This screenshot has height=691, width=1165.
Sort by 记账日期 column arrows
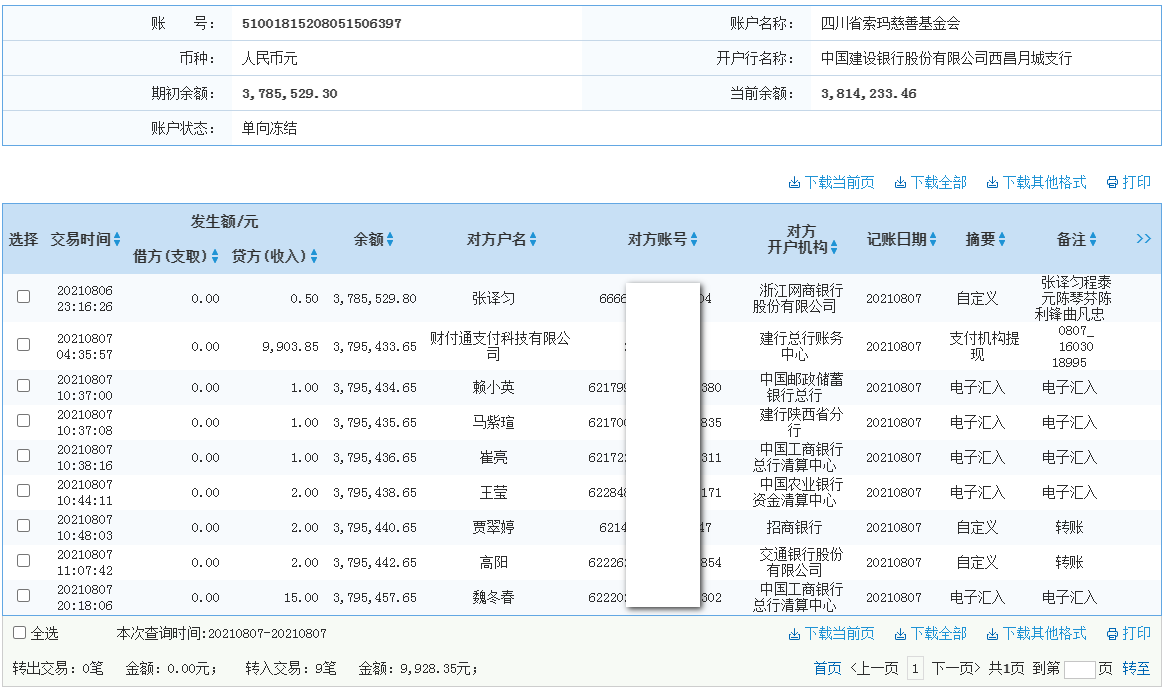(x=932, y=239)
